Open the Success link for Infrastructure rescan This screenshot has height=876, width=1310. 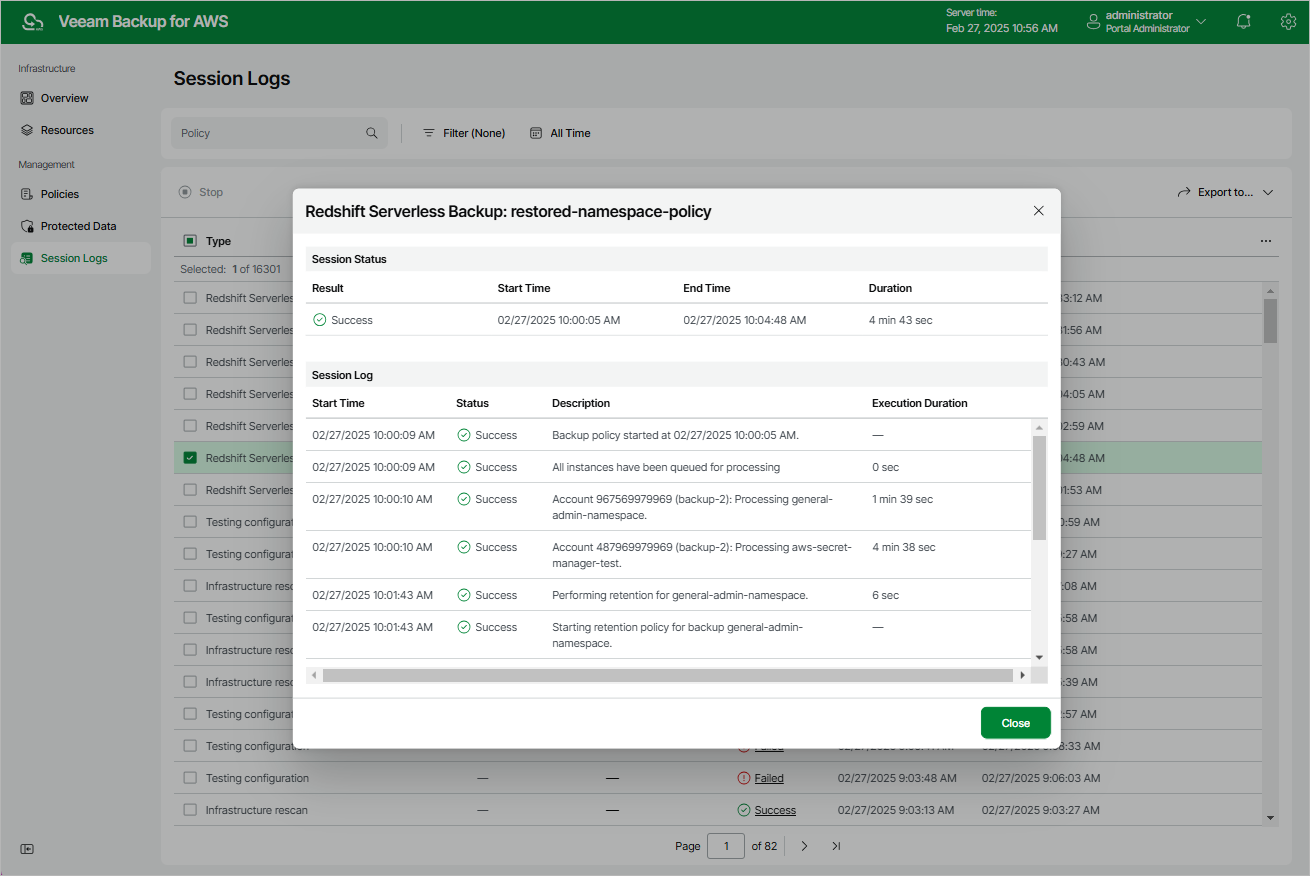[x=775, y=810]
